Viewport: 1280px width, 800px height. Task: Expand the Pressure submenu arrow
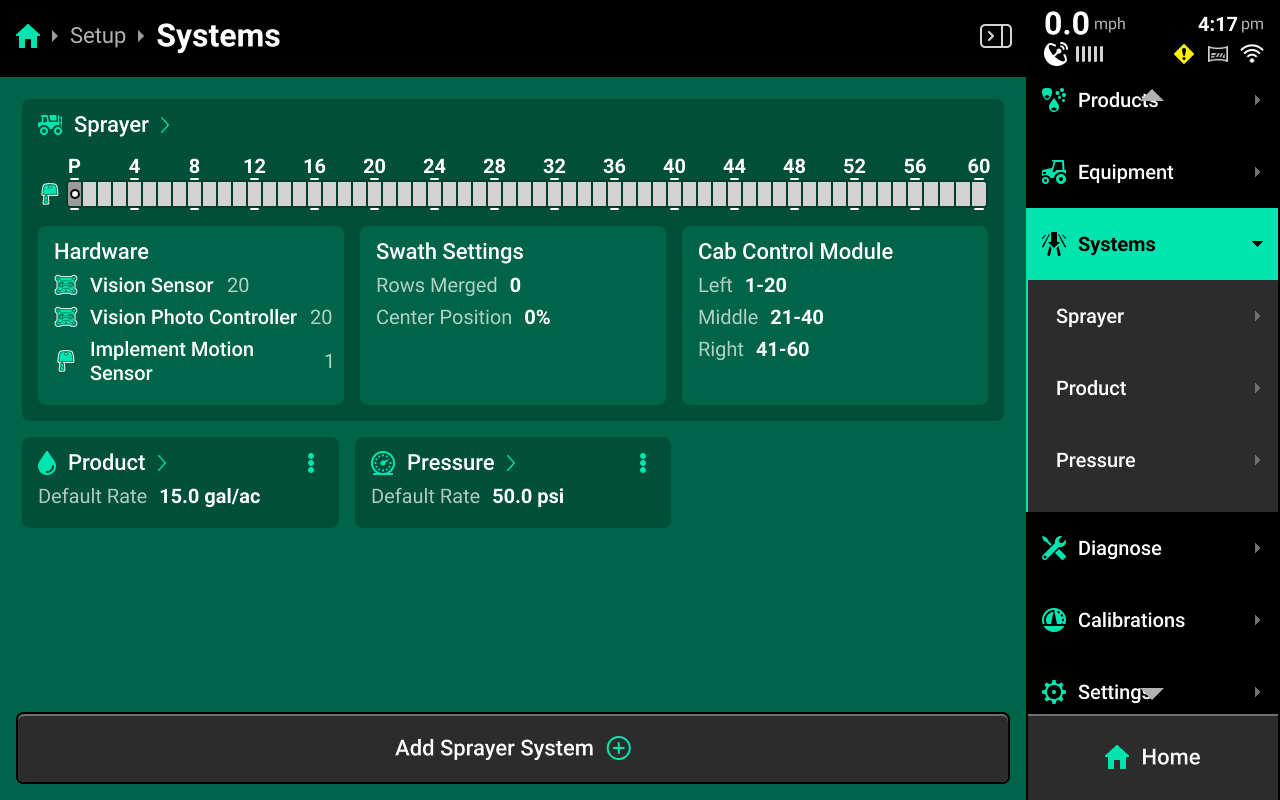click(1257, 460)
